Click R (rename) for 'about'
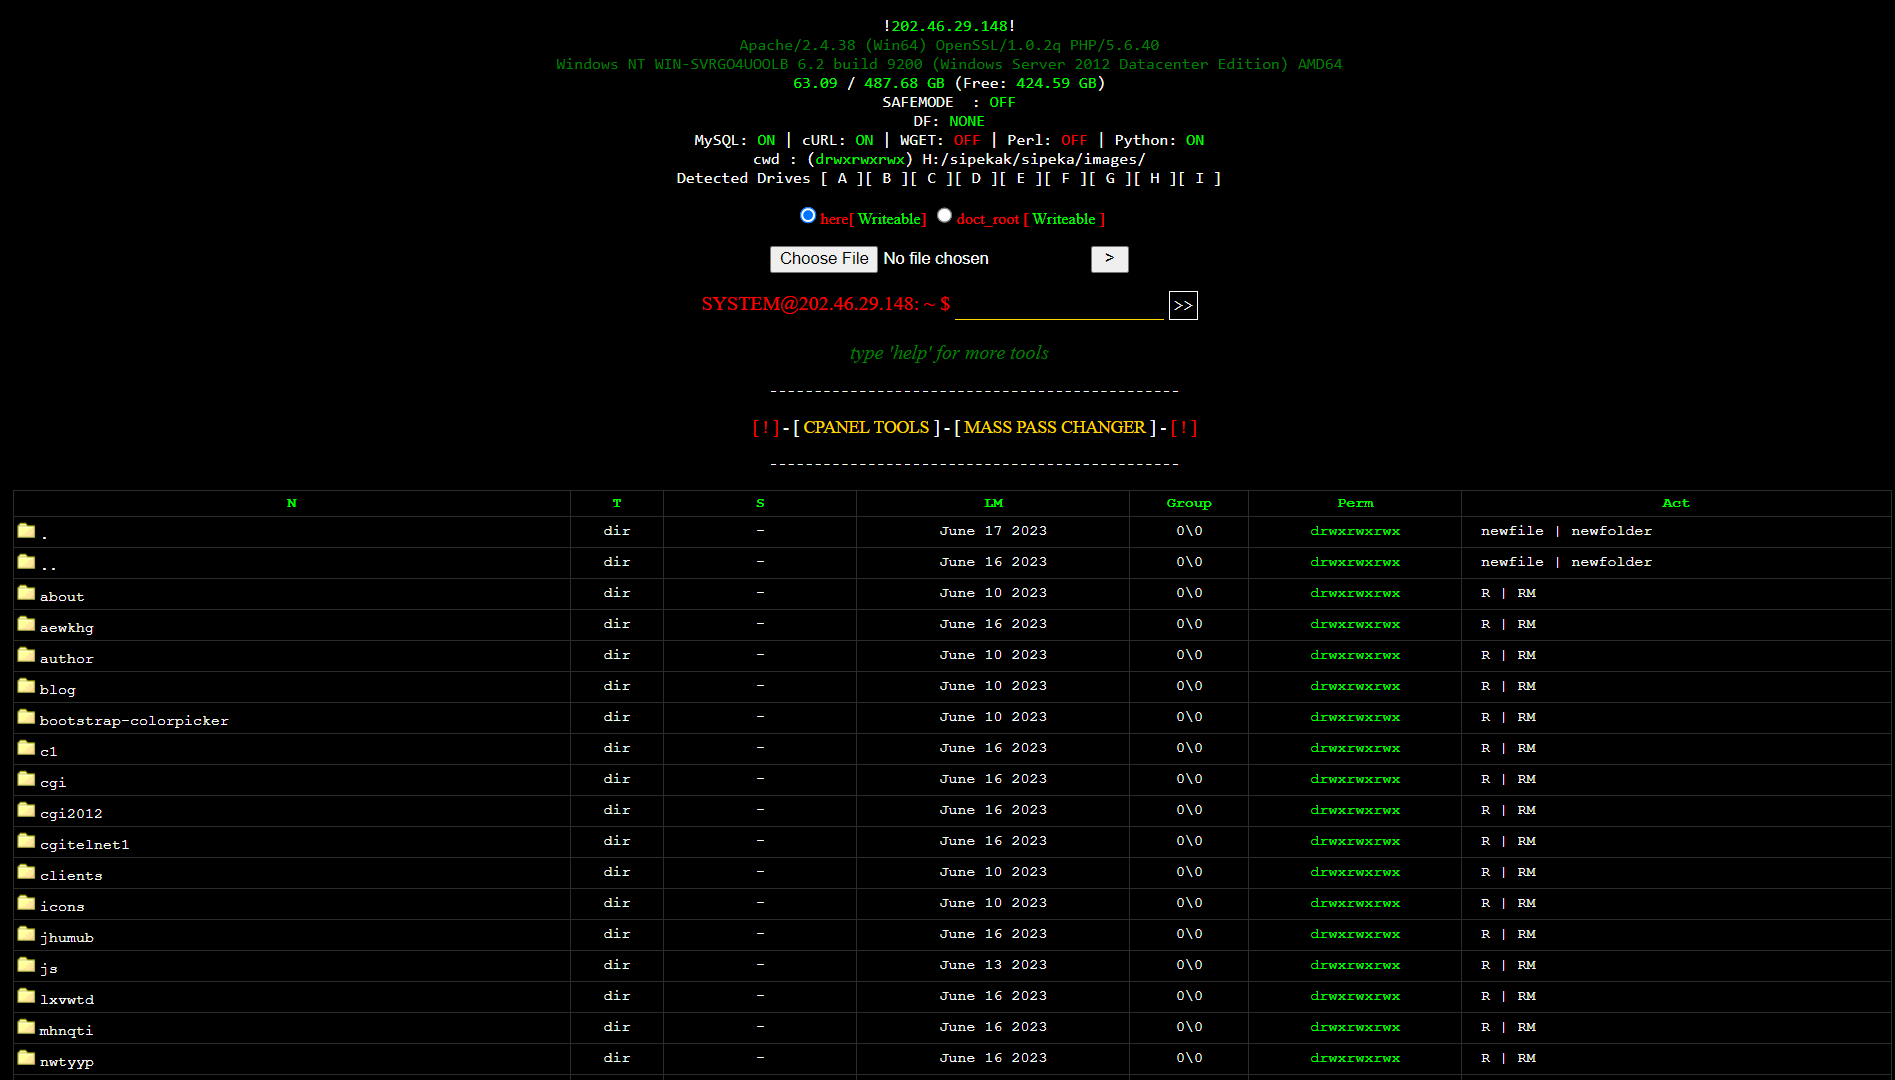The image size is (1895, 1080). (x=1486, y=593)
